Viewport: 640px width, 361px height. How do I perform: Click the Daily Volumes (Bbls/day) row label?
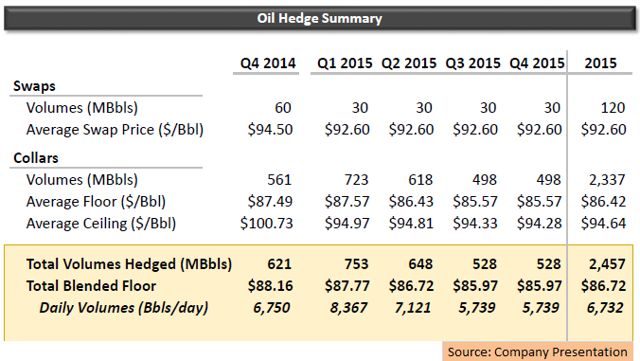124,308
